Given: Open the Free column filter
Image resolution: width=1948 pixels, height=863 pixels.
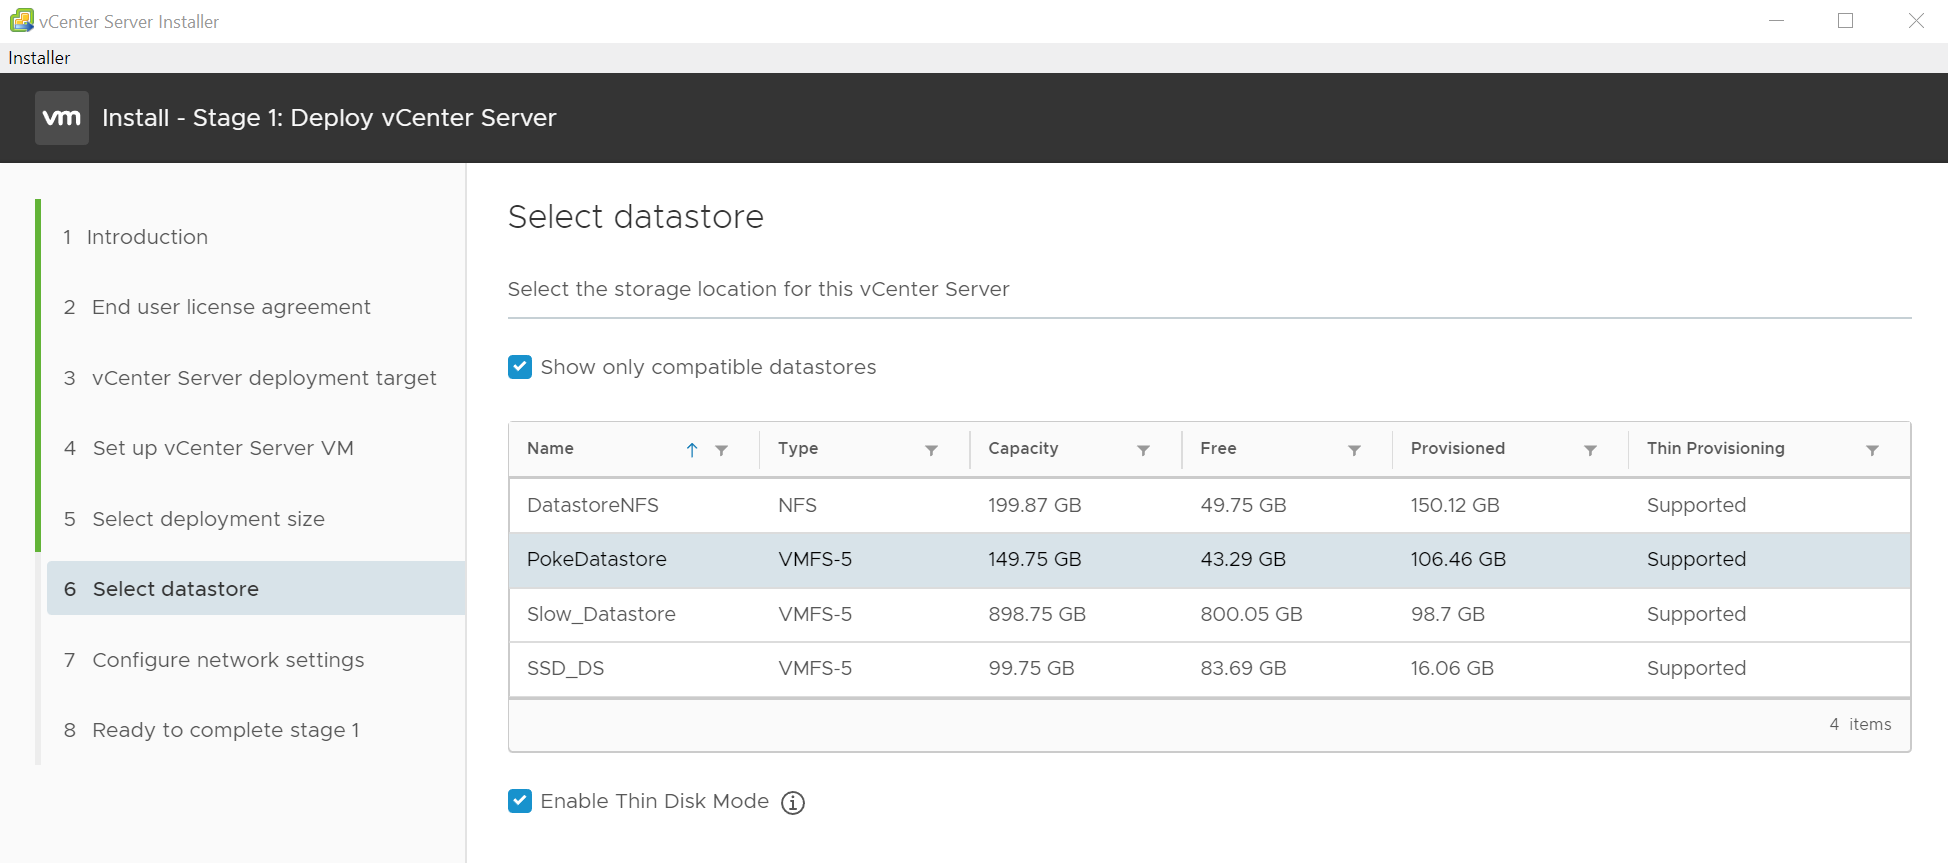Looking at the screenshot, I should (1354, 450).
